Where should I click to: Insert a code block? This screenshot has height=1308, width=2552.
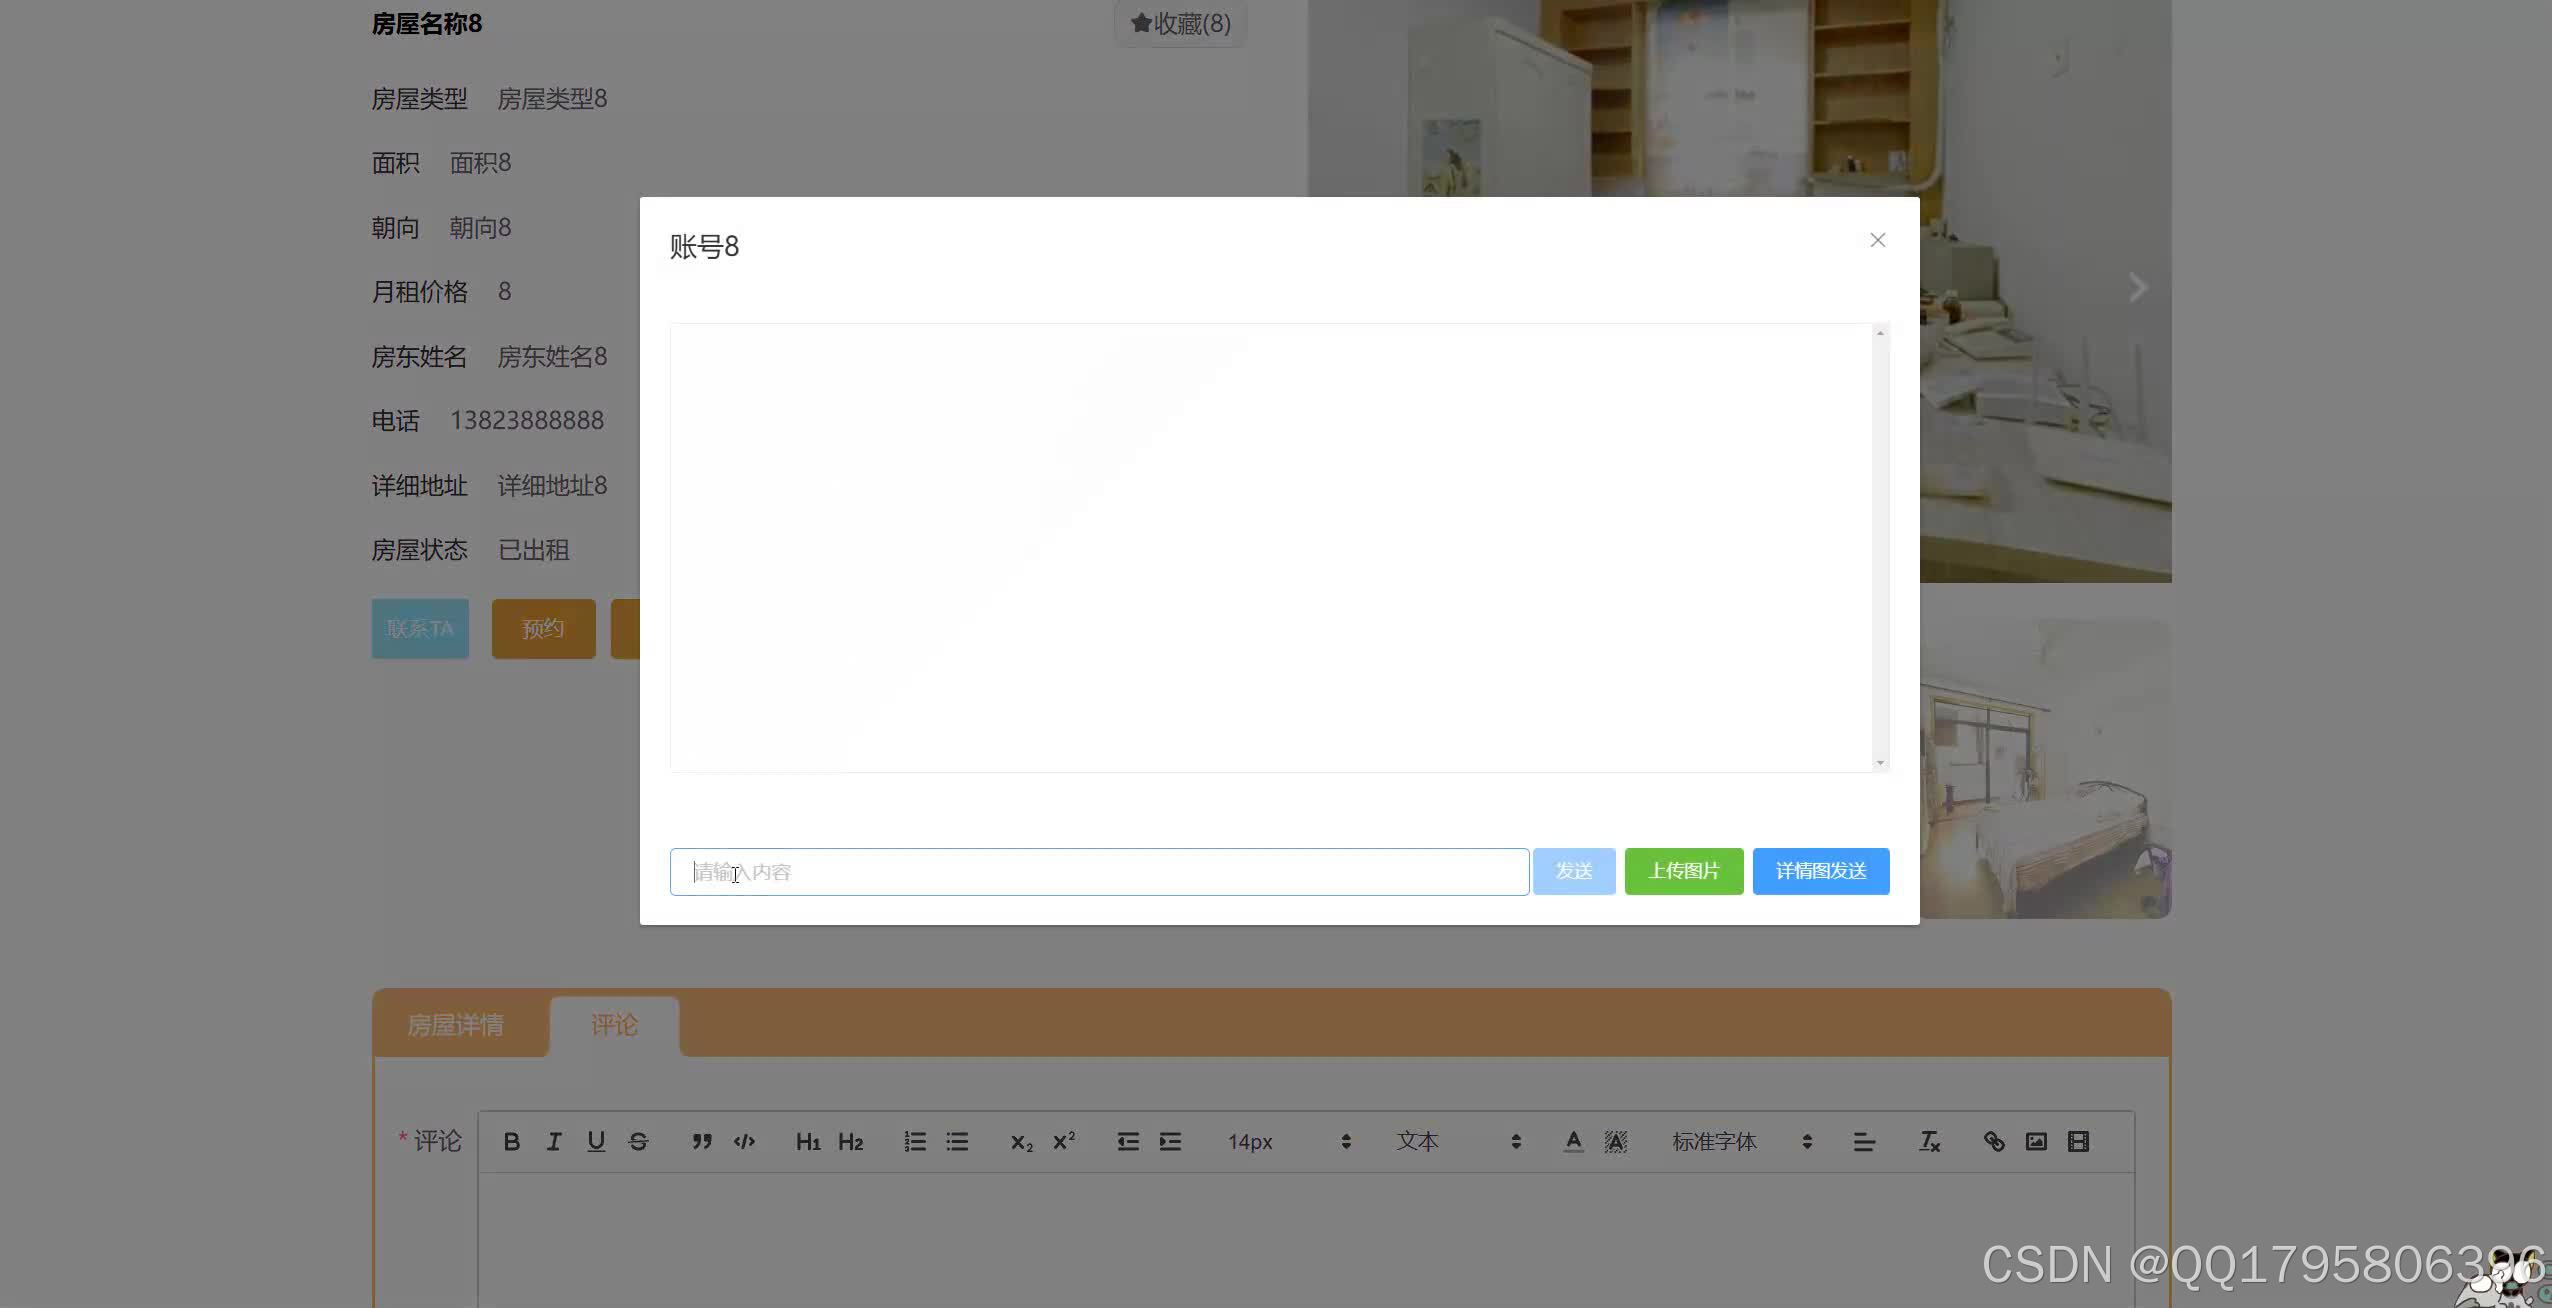(x=744, y=1141)
